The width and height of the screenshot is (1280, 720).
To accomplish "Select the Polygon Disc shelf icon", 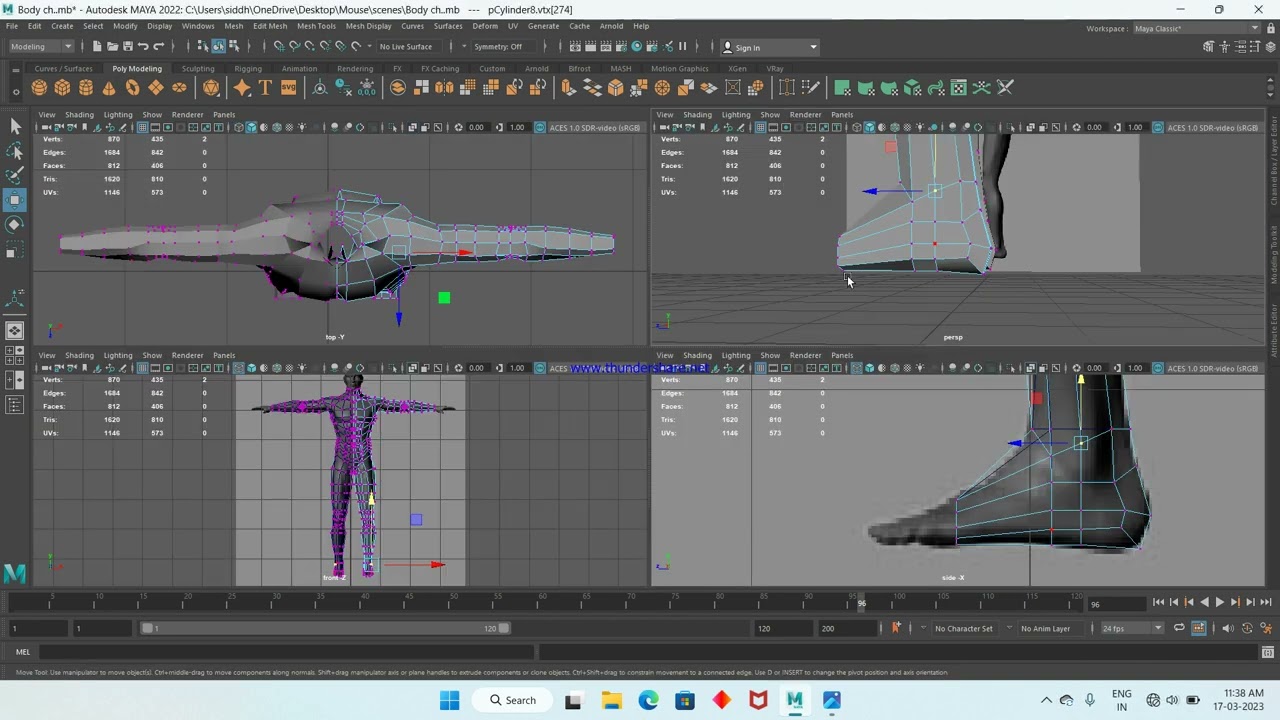I will (x=179, y=88).
